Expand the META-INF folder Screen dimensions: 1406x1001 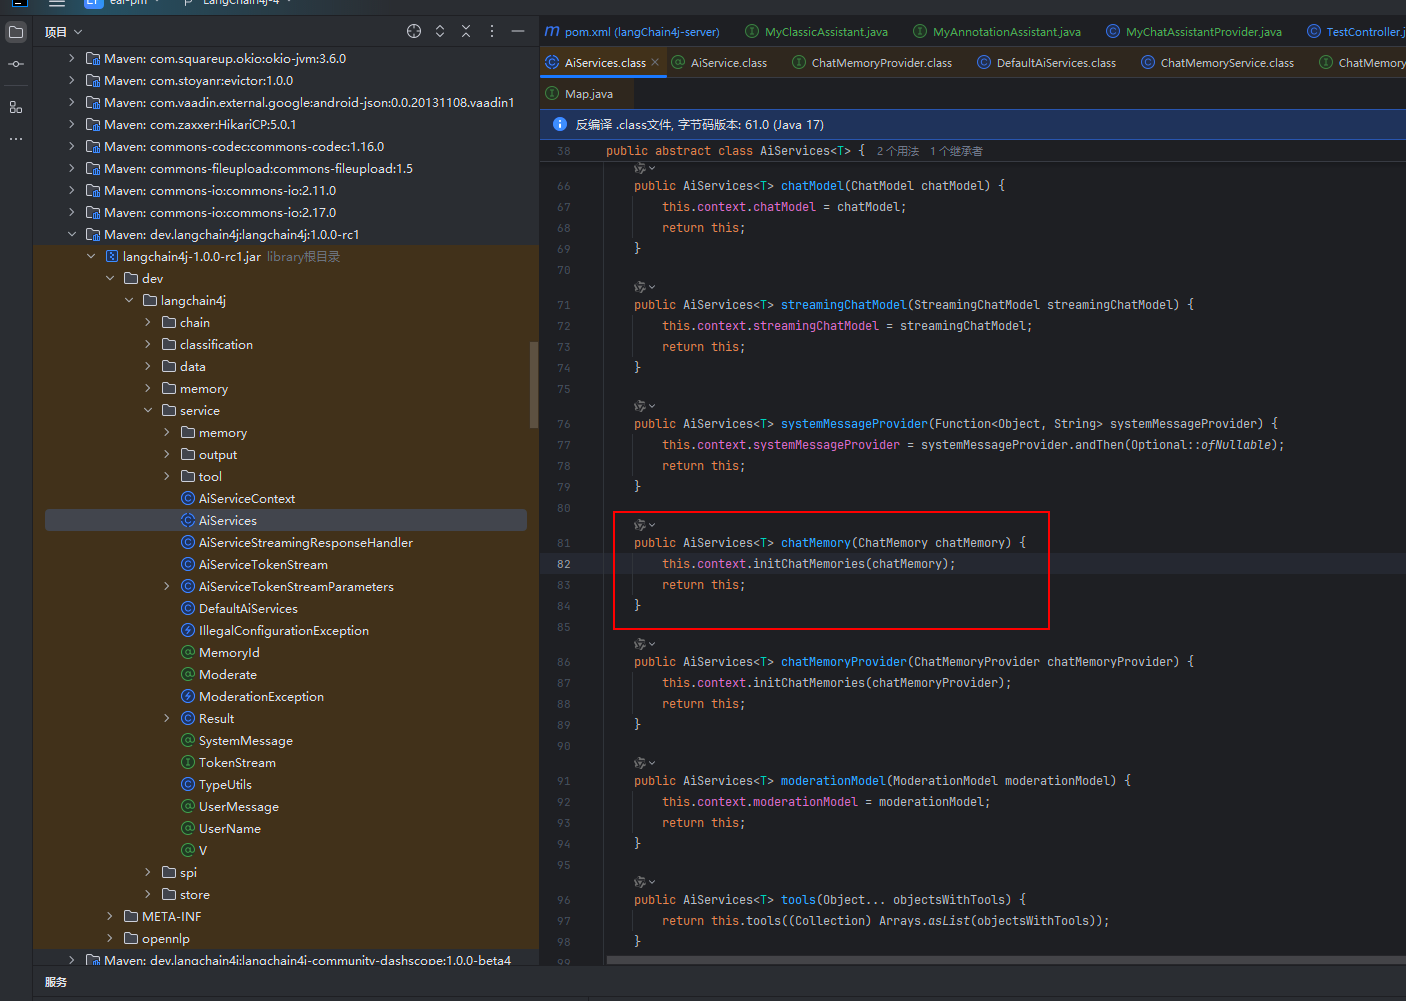pyautogui.click(x=109, y=917)
